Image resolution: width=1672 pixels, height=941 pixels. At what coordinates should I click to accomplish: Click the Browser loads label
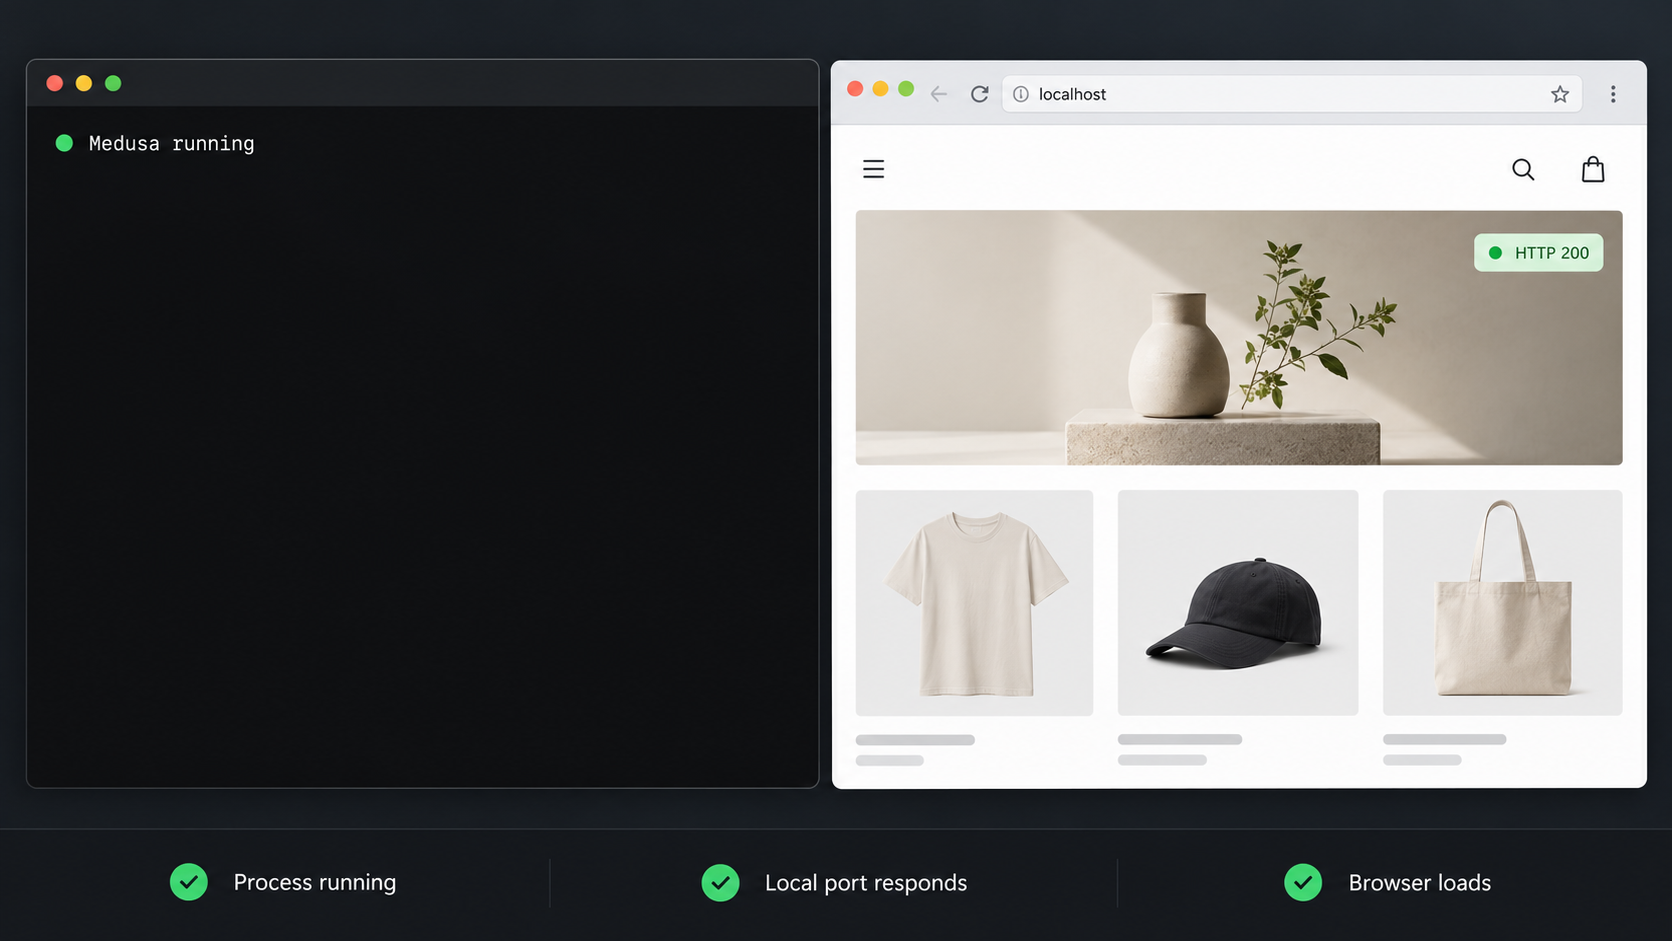tap(1420, 883)
